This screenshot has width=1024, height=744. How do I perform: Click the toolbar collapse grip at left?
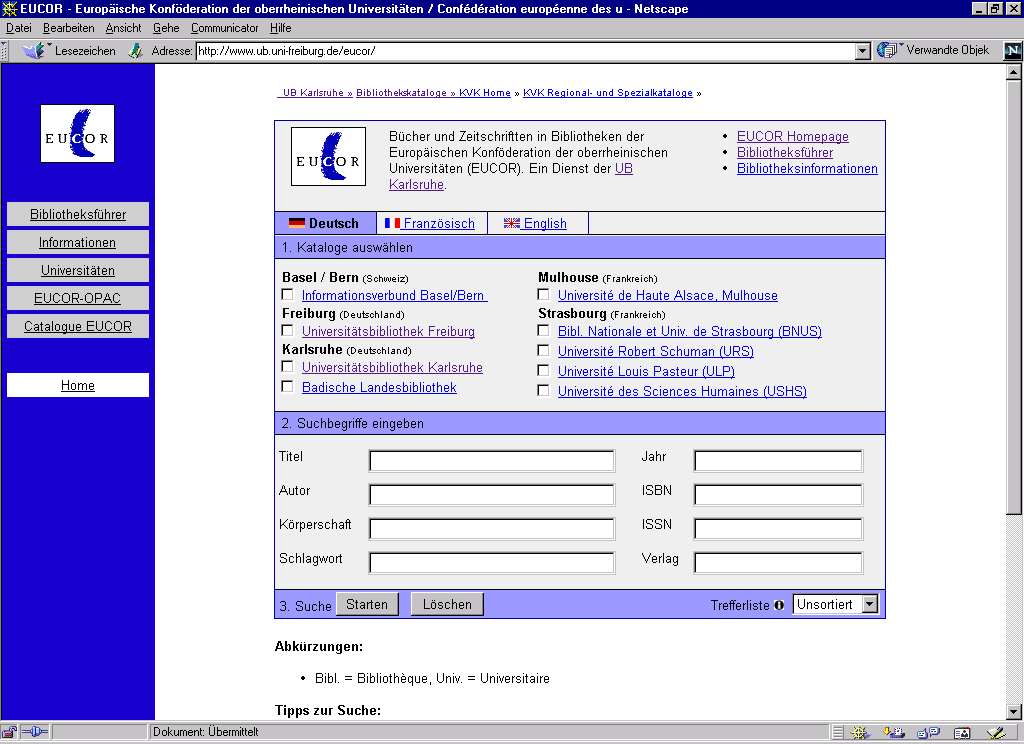(x=4, y=51)
